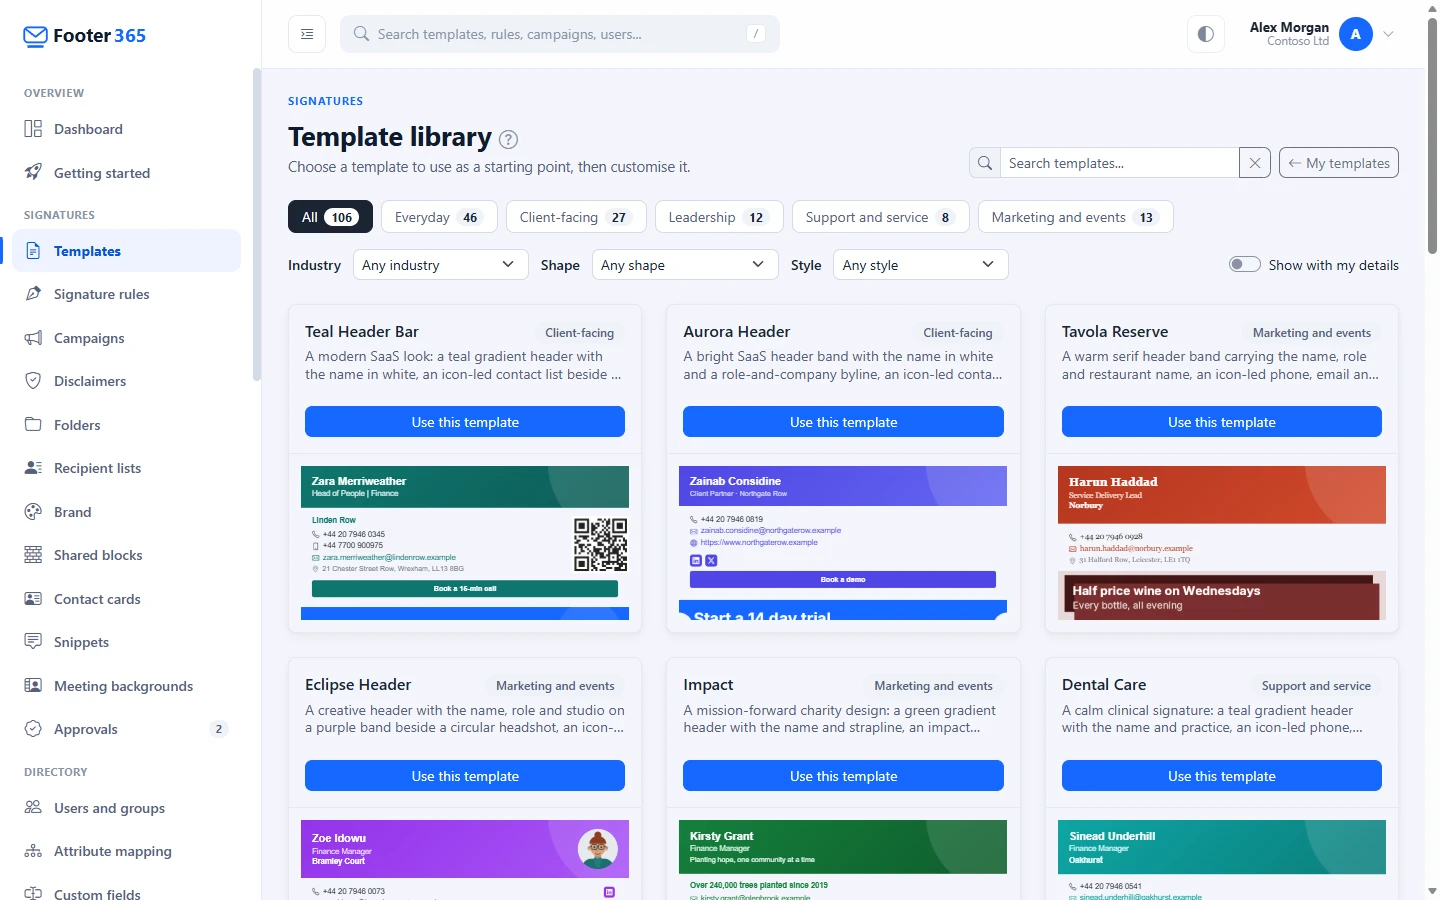Use the Aurora Header template
The image size is (1440, 900).
click(x=843, y=422)
